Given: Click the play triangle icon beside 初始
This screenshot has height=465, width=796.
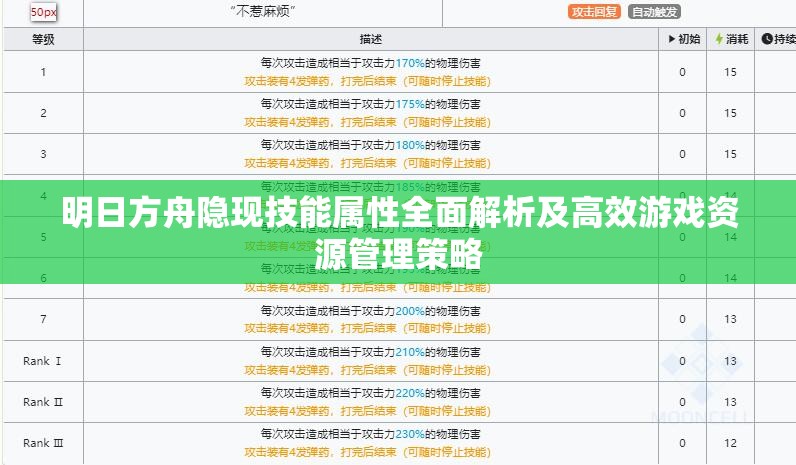Looking at the screenshot, I should pyautogui.click(x=672, y=39).
